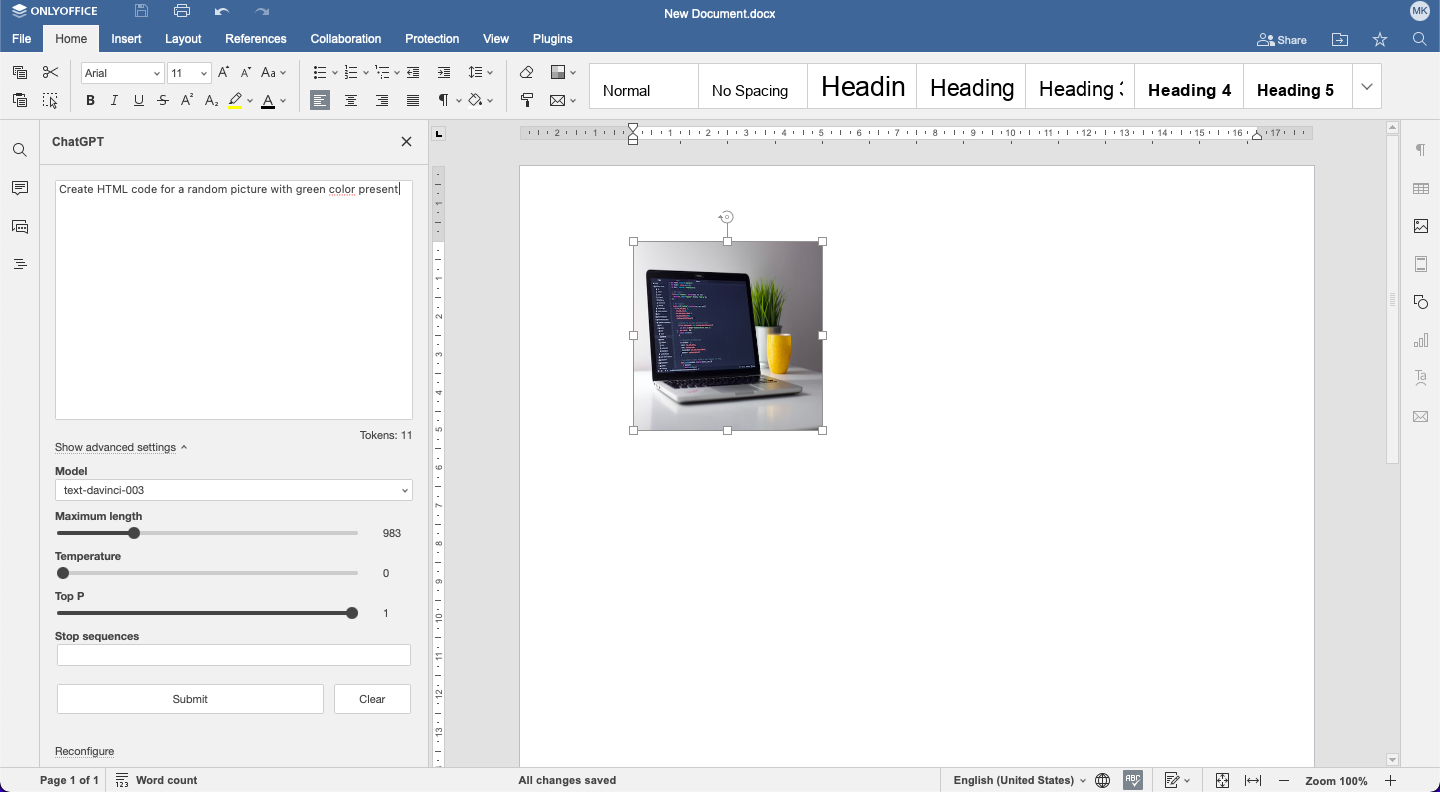This screenshot has height=792, width=1440.
Task: Click the Reconfigure link
Action: click(x=85, y=751)
